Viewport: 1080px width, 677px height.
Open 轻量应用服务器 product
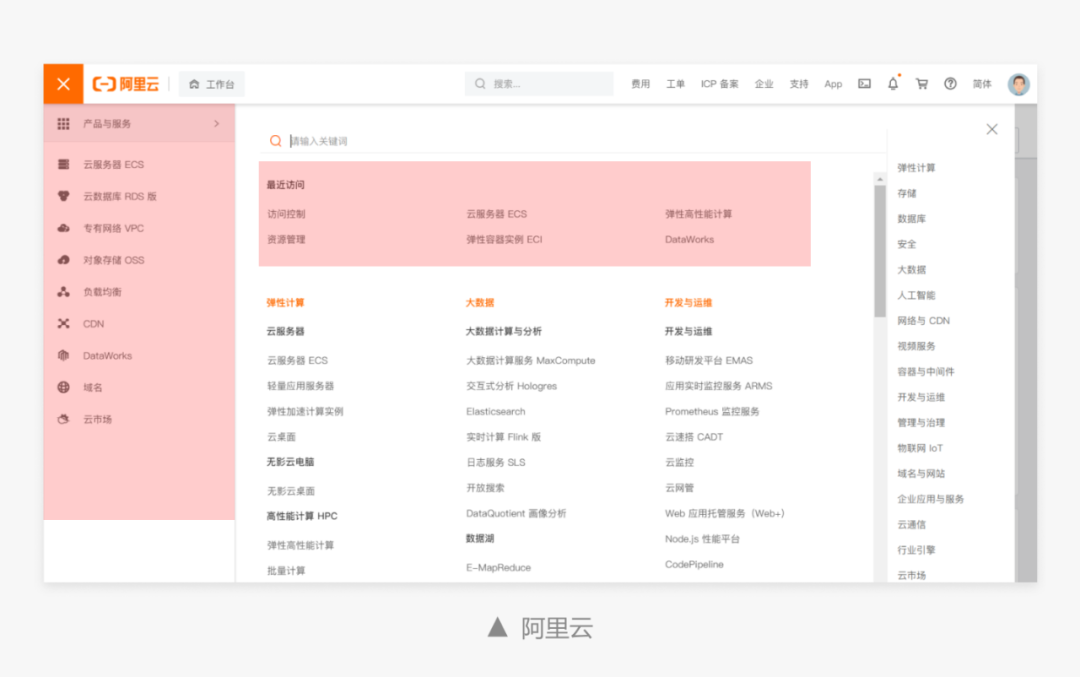click(300, 386)
